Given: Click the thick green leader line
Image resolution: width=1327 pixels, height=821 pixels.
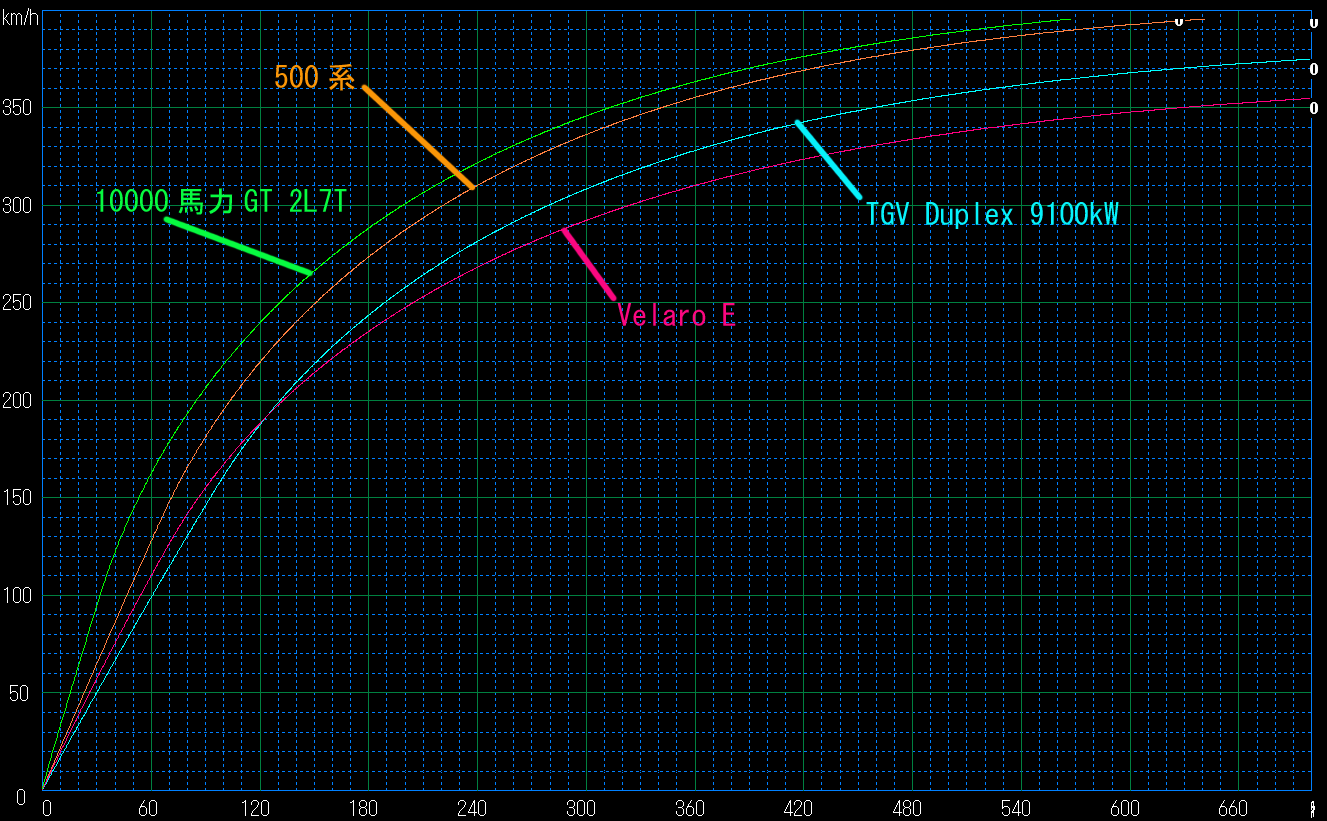Looking at the screenshot, I should pos(239,246).
